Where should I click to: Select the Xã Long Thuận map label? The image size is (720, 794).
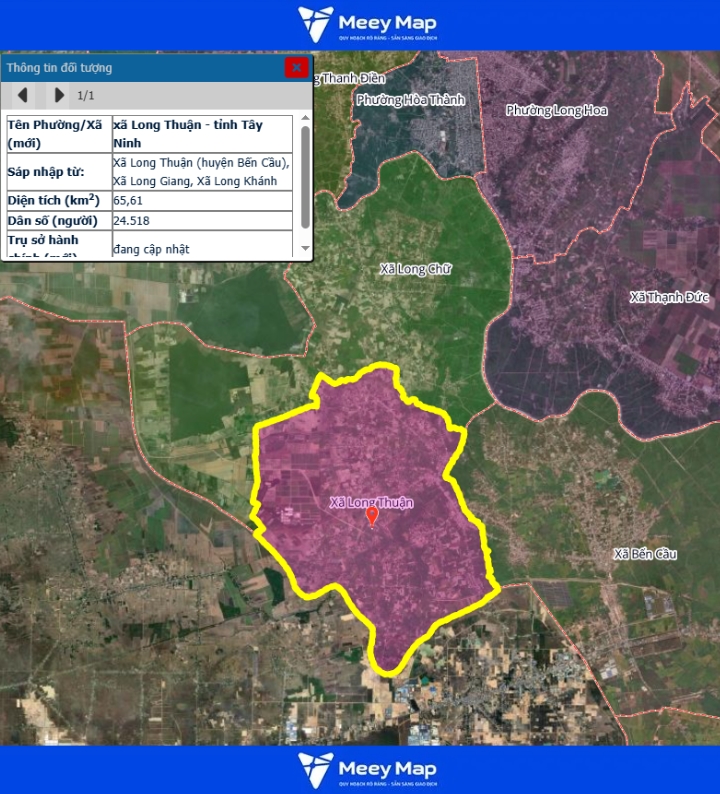(x=371, y=503)
